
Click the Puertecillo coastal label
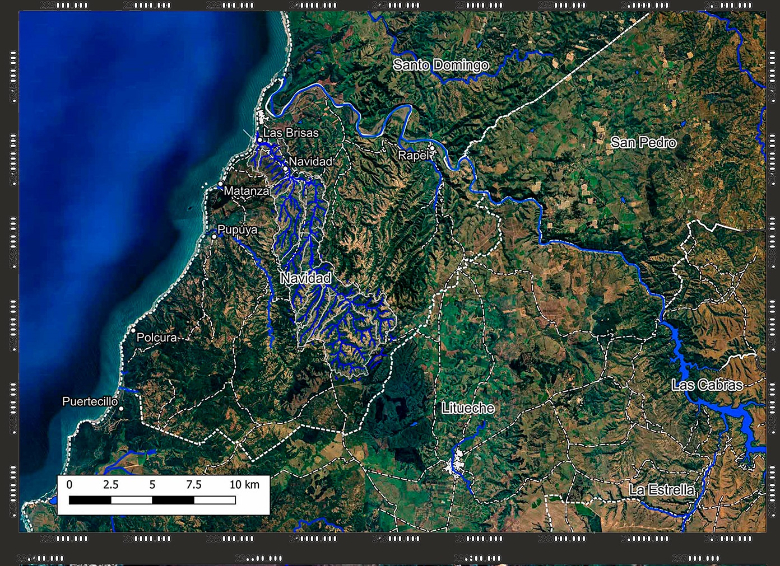point(90,401)
